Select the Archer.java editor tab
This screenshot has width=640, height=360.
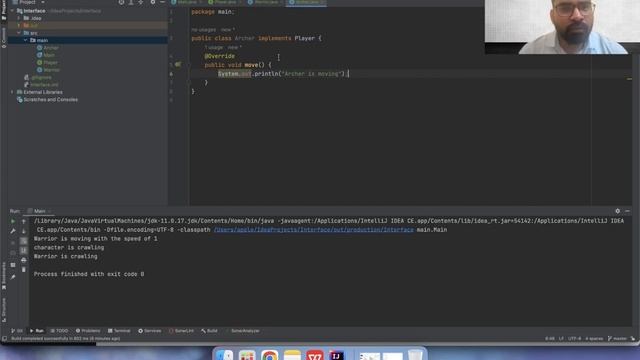pos(306,2)
